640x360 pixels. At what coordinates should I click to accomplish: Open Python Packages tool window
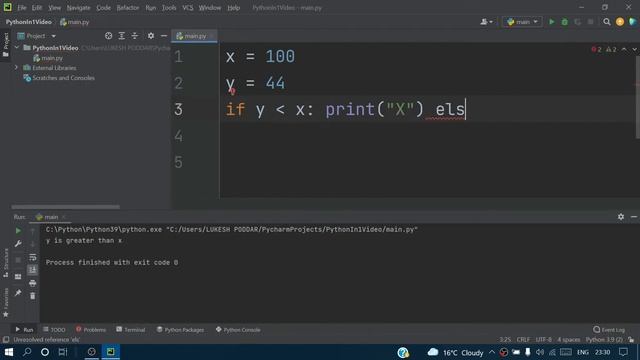(x=180, y=329)
